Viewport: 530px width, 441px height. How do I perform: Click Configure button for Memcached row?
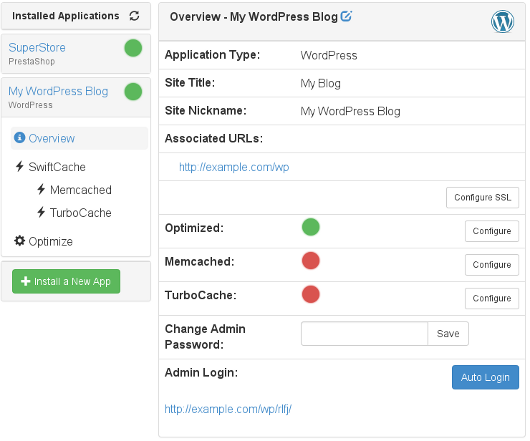[492, 265]
